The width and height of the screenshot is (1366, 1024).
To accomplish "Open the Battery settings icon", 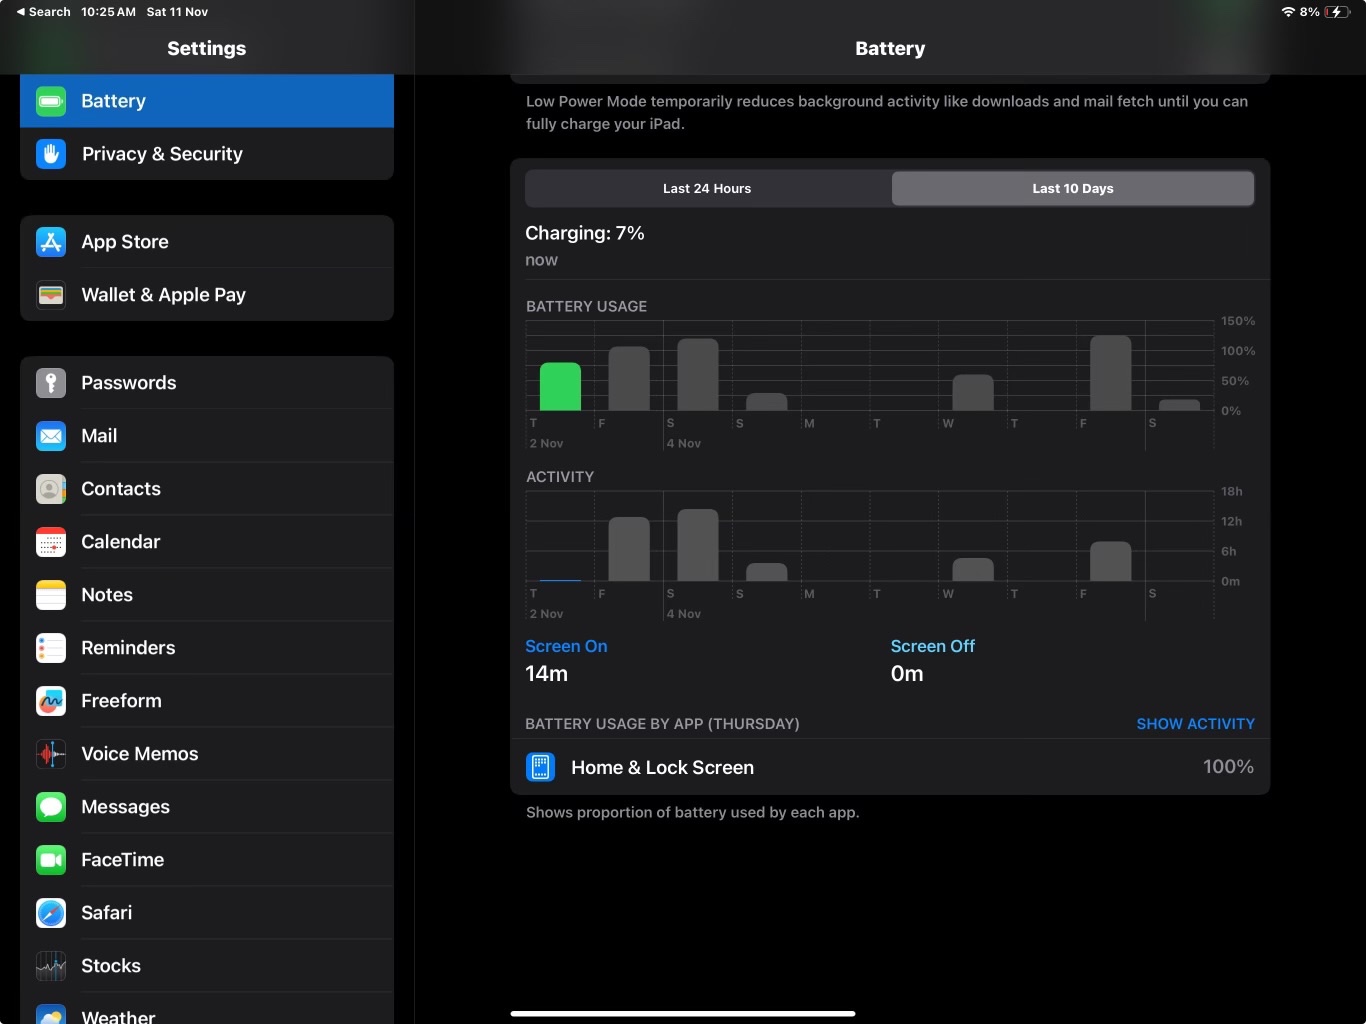I will [51, 101].
